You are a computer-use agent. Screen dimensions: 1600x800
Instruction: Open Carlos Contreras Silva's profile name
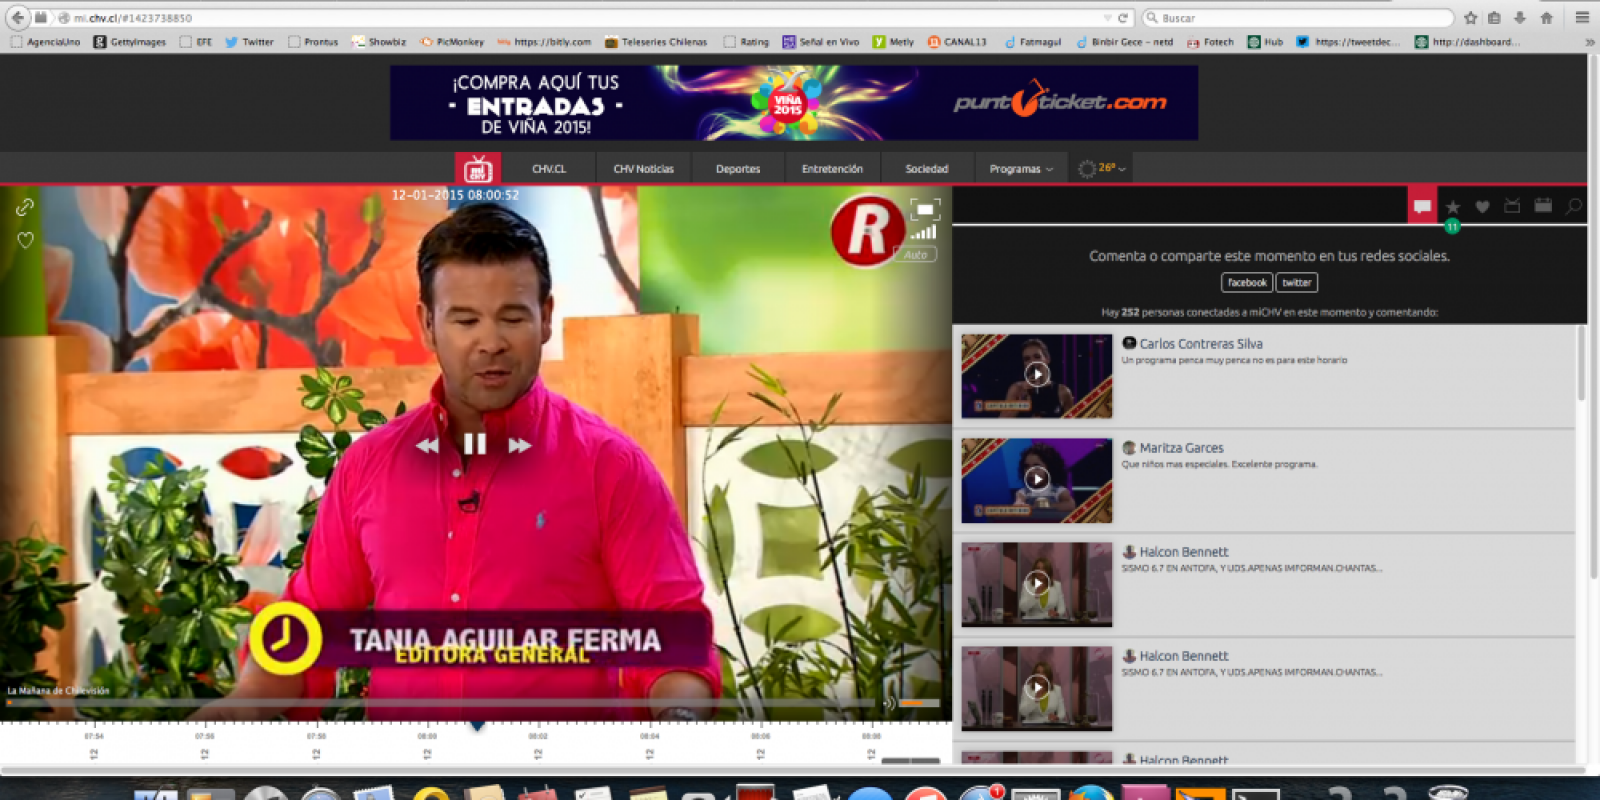(x=1201, y=344)
